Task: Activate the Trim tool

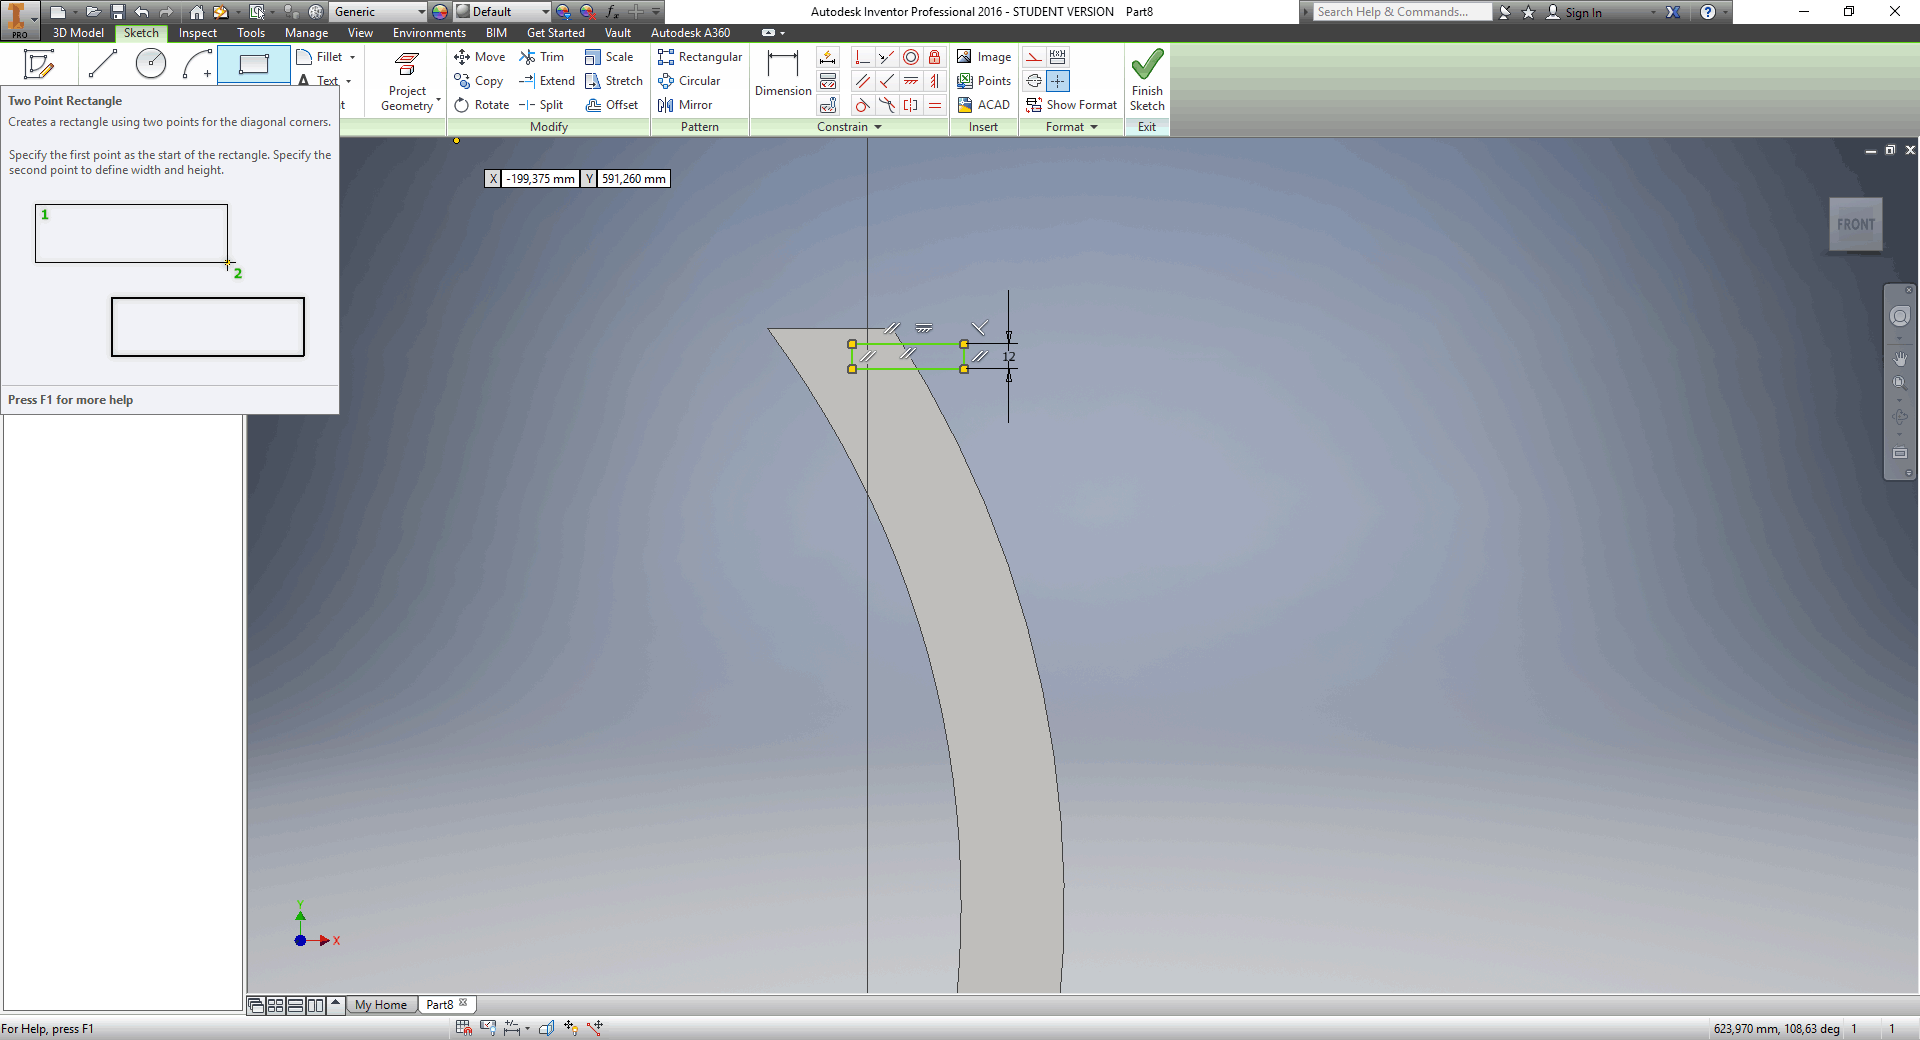Action: tap(542, 57)
